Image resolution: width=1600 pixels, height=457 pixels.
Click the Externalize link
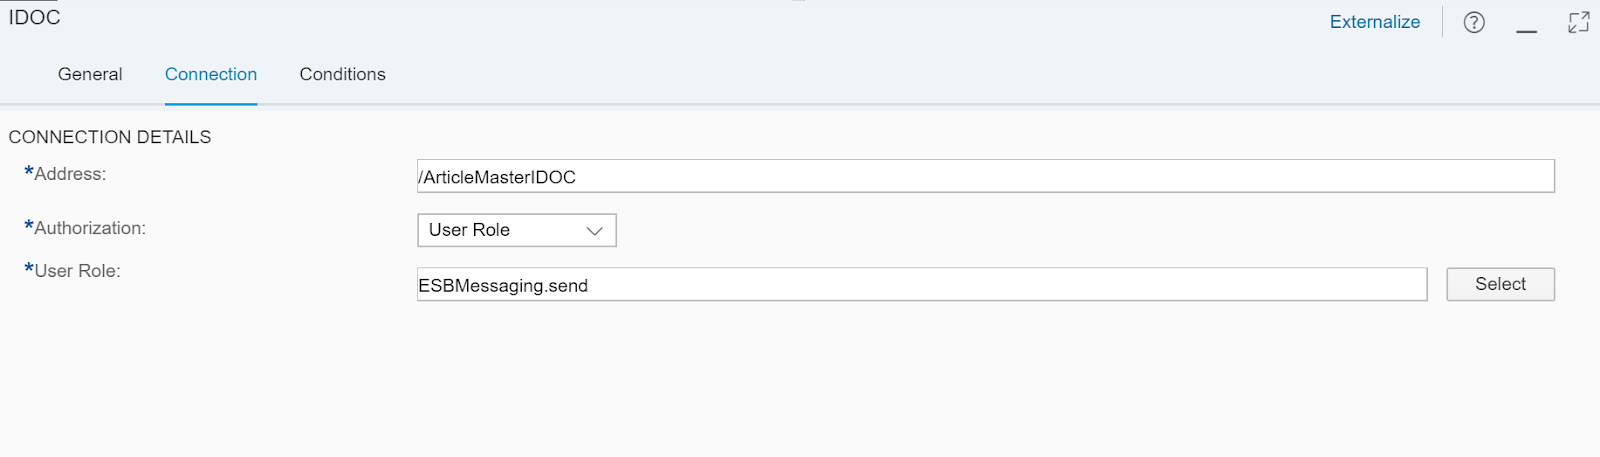[1374, 22]
